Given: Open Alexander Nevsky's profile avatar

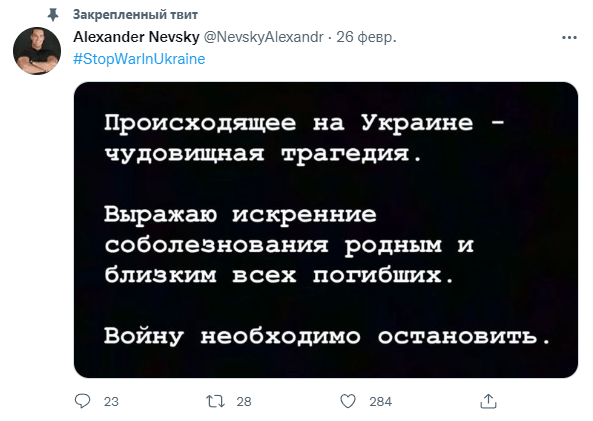Looking at the screenshot, I should (37, 51).
